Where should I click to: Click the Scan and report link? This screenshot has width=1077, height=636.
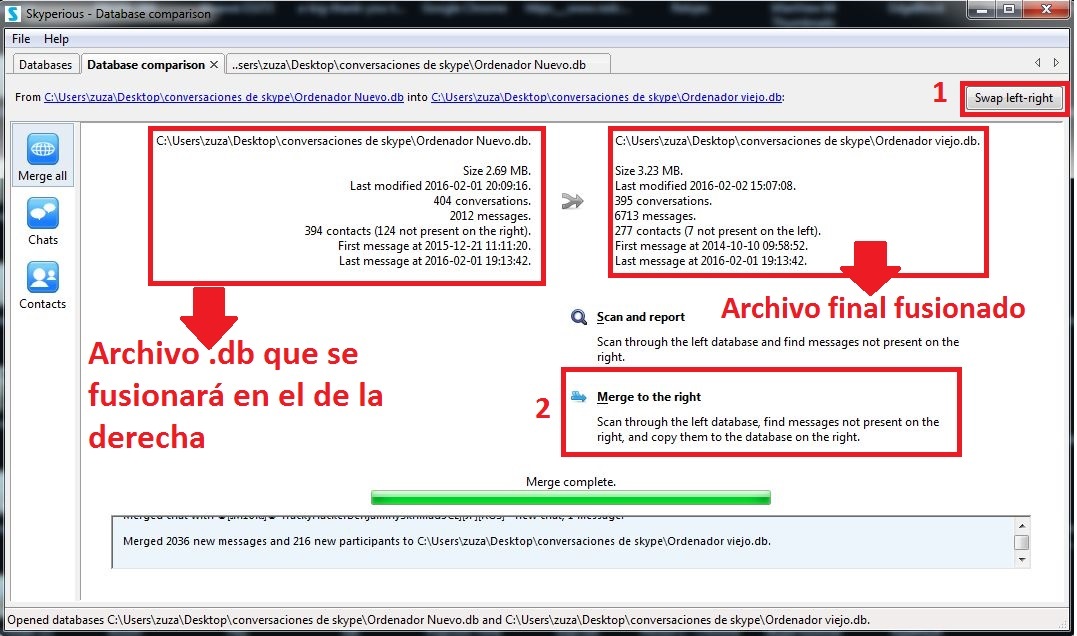641,317
